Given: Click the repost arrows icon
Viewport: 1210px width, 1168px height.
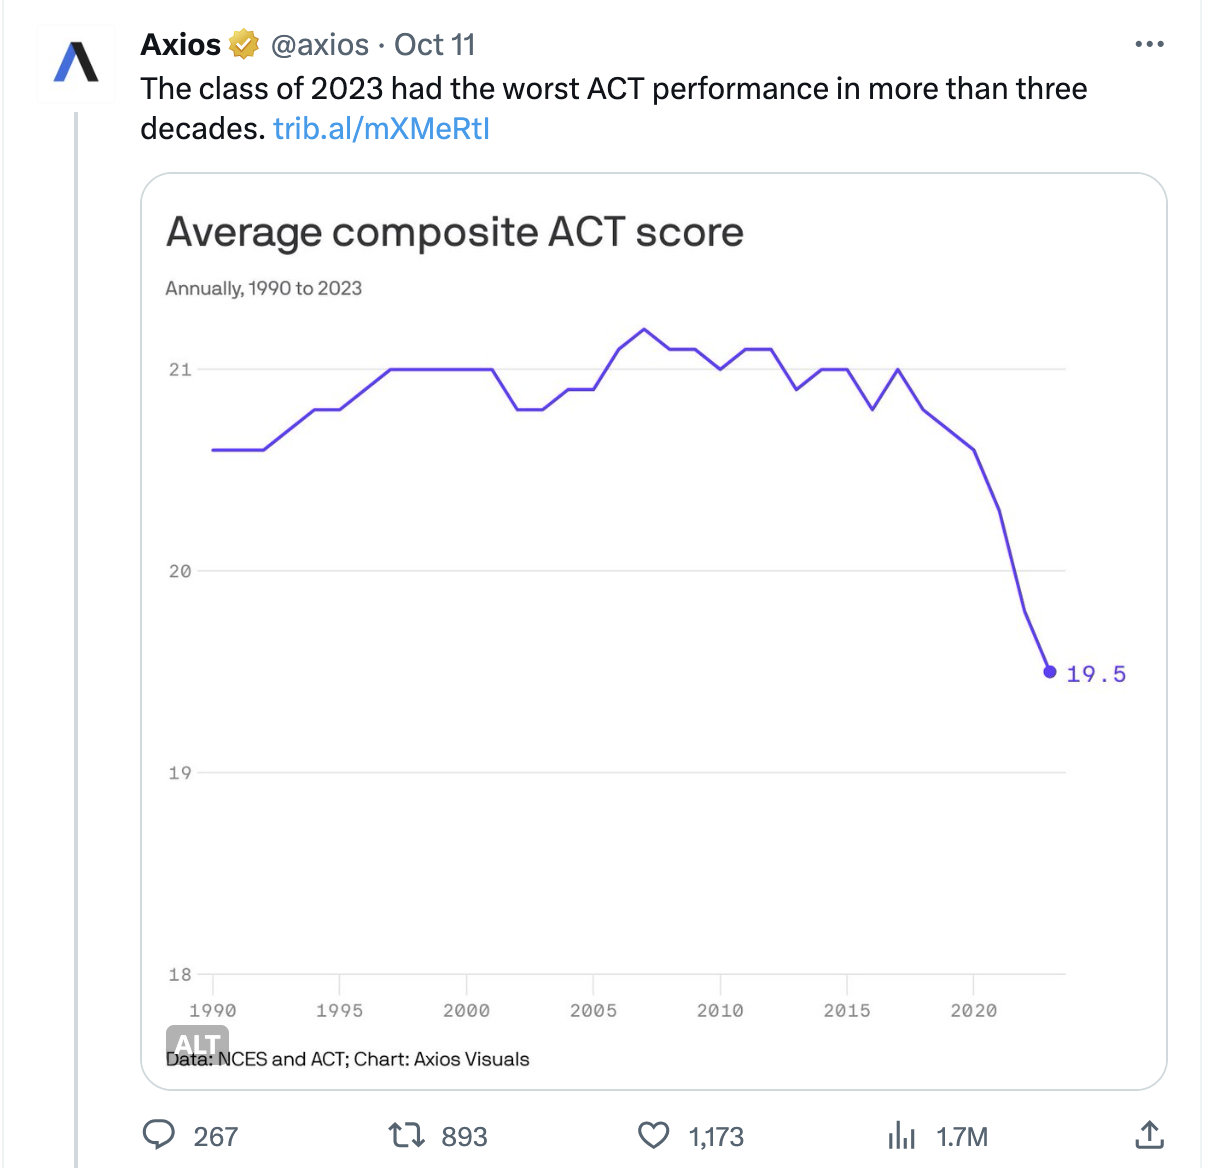Looking at the screenshot, I should click(x=405, y=1135).
